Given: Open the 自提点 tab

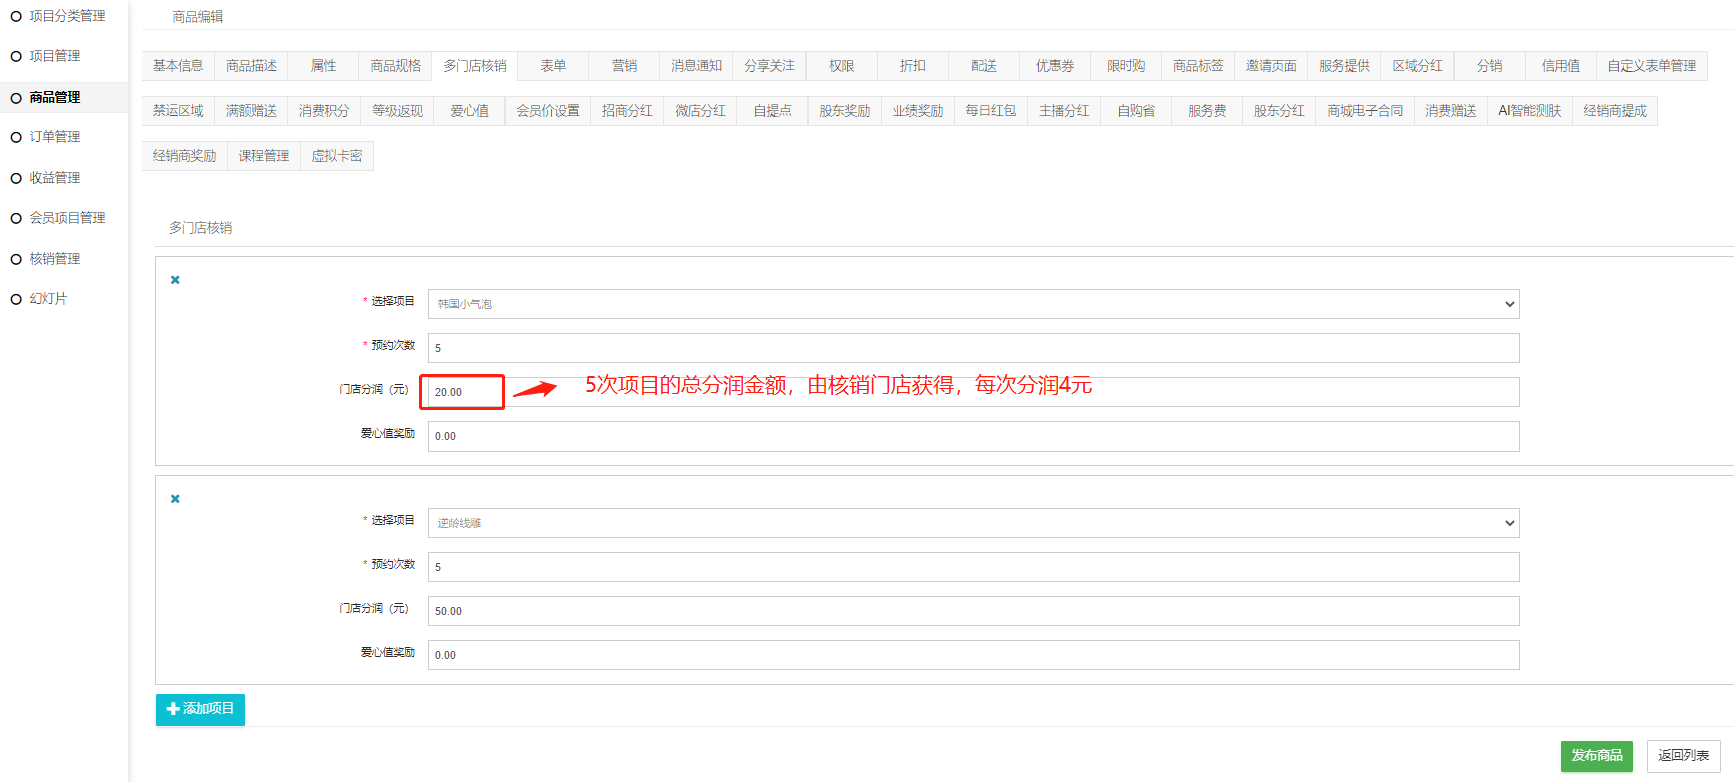Looking at the screenshot, I should tap(772, 111).
